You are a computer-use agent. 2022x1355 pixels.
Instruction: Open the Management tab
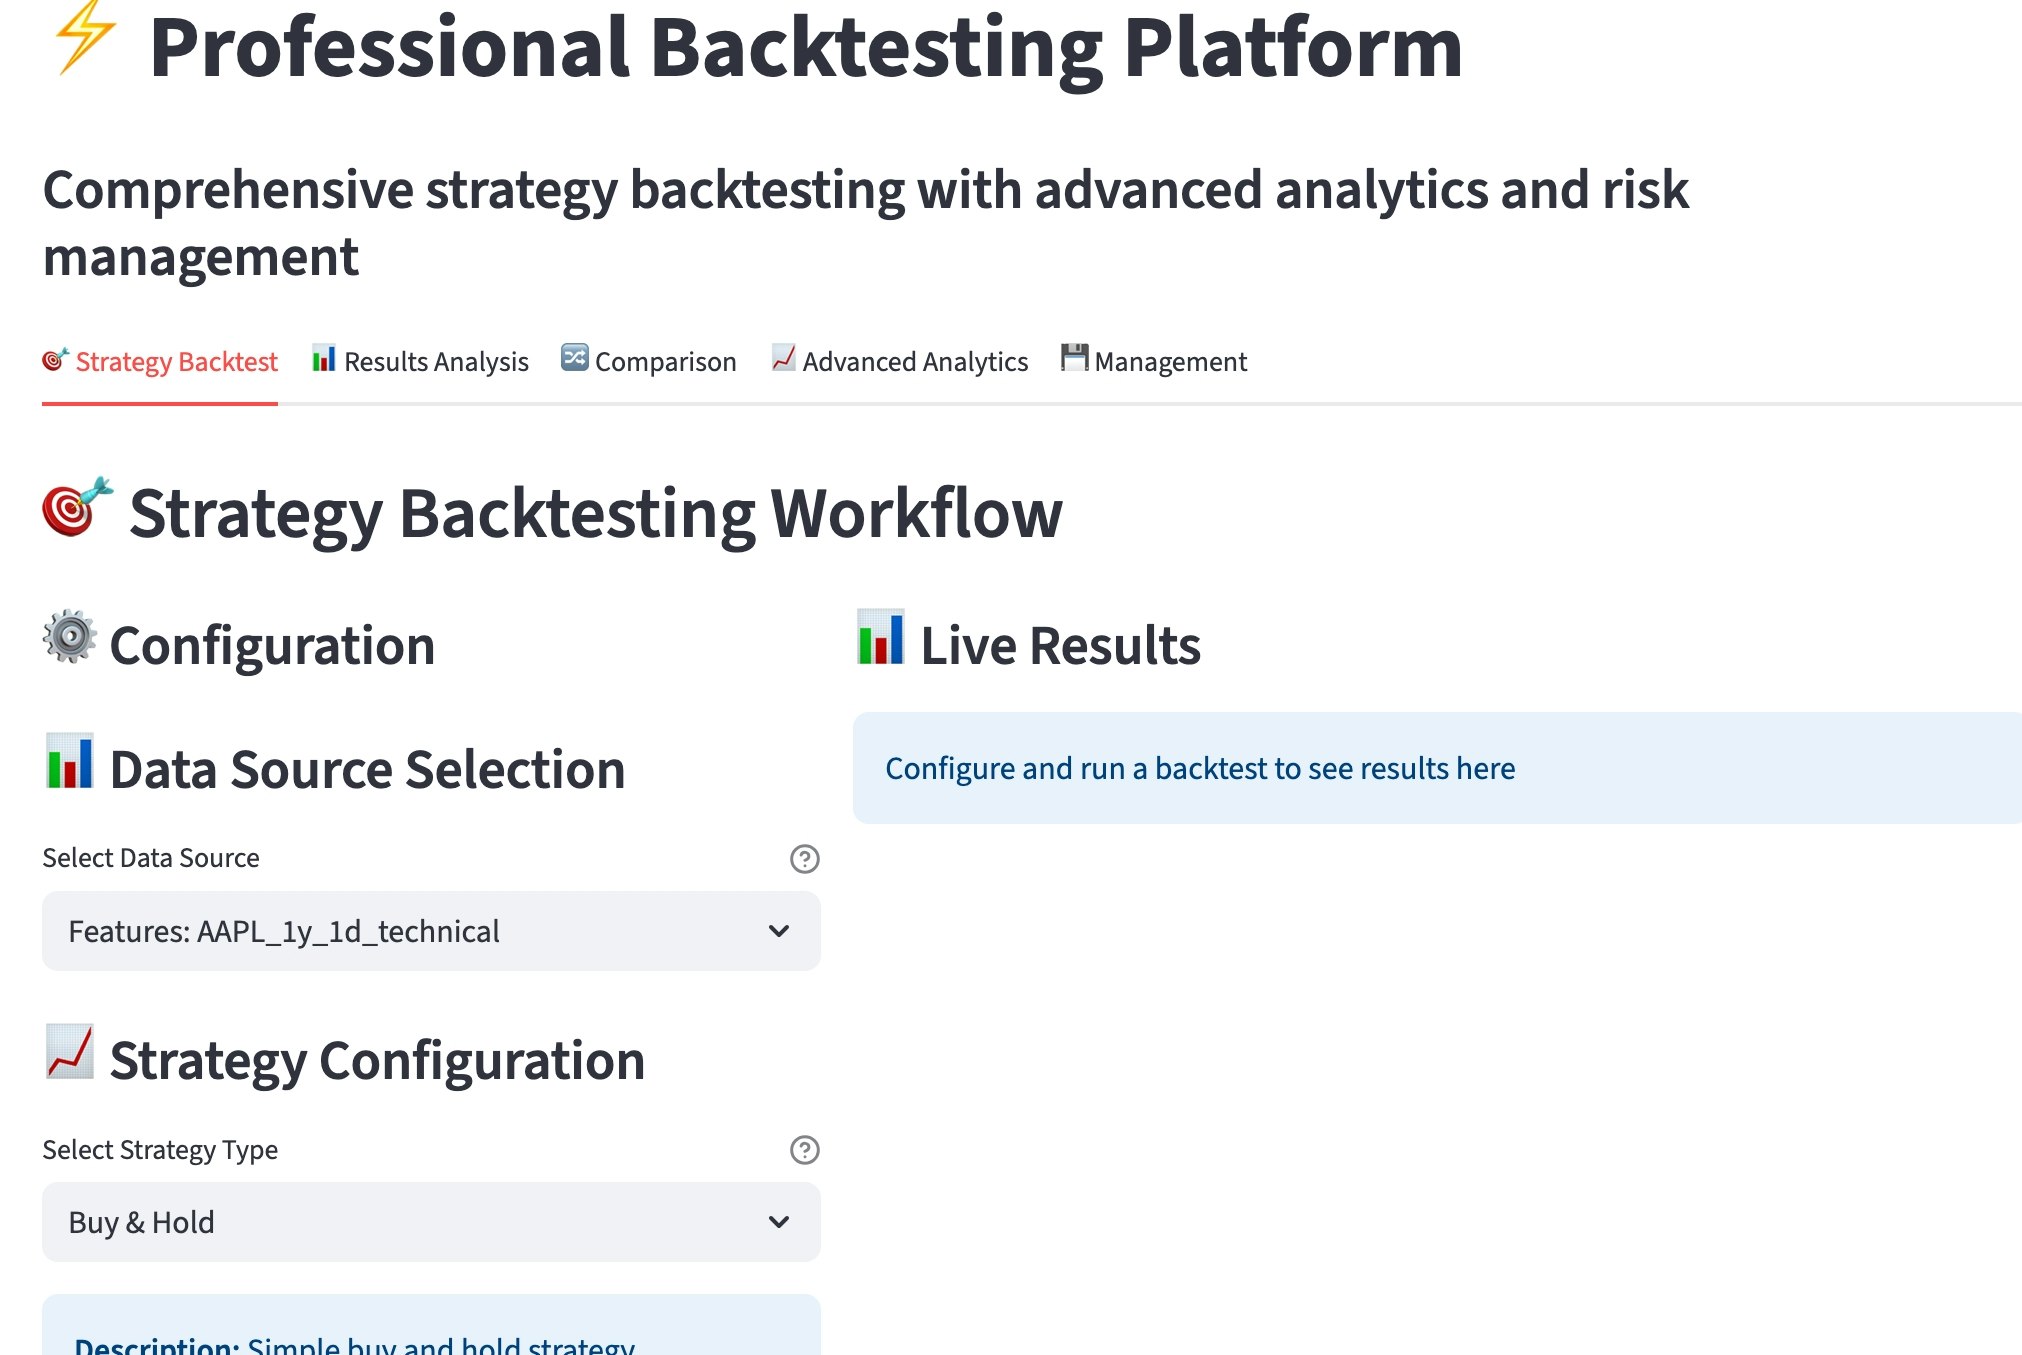1154,362
